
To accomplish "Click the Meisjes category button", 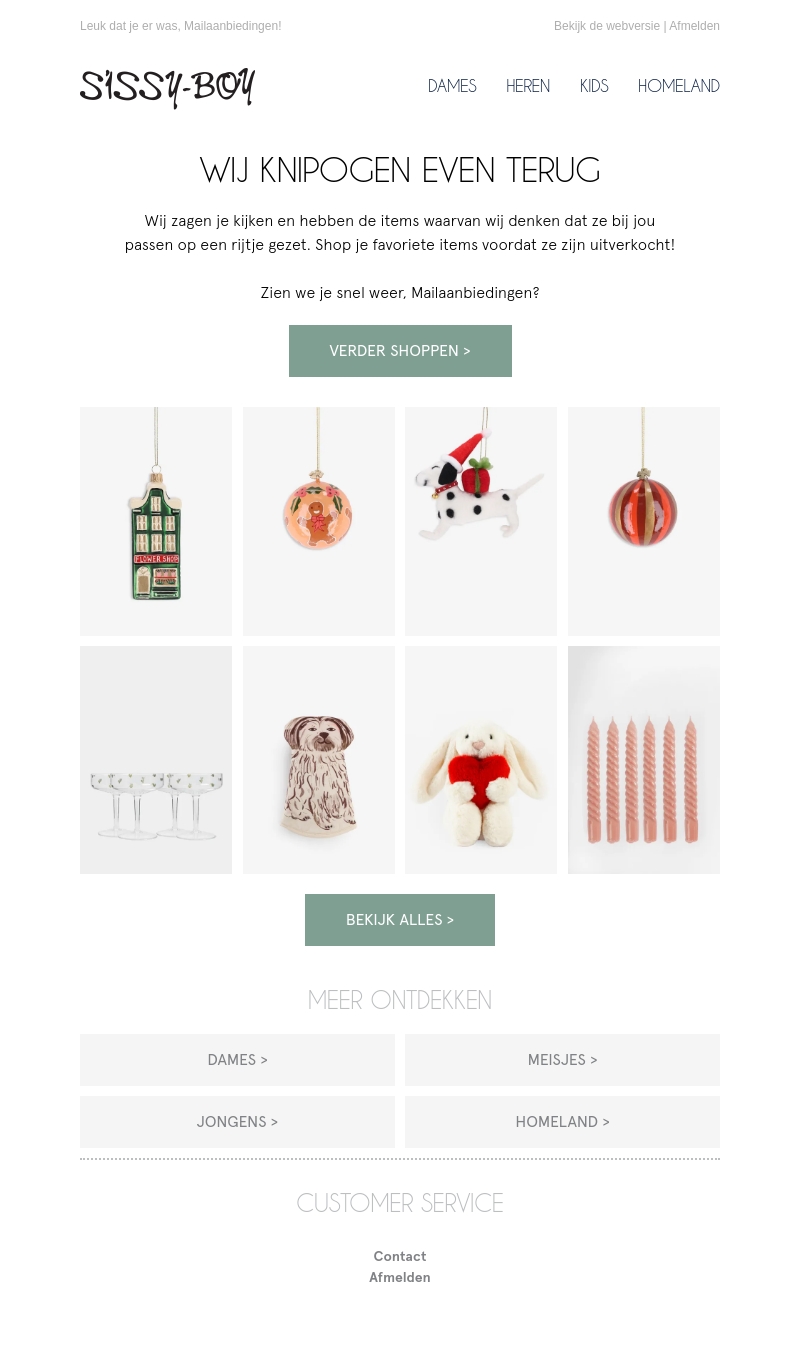I will [562, 1060].
